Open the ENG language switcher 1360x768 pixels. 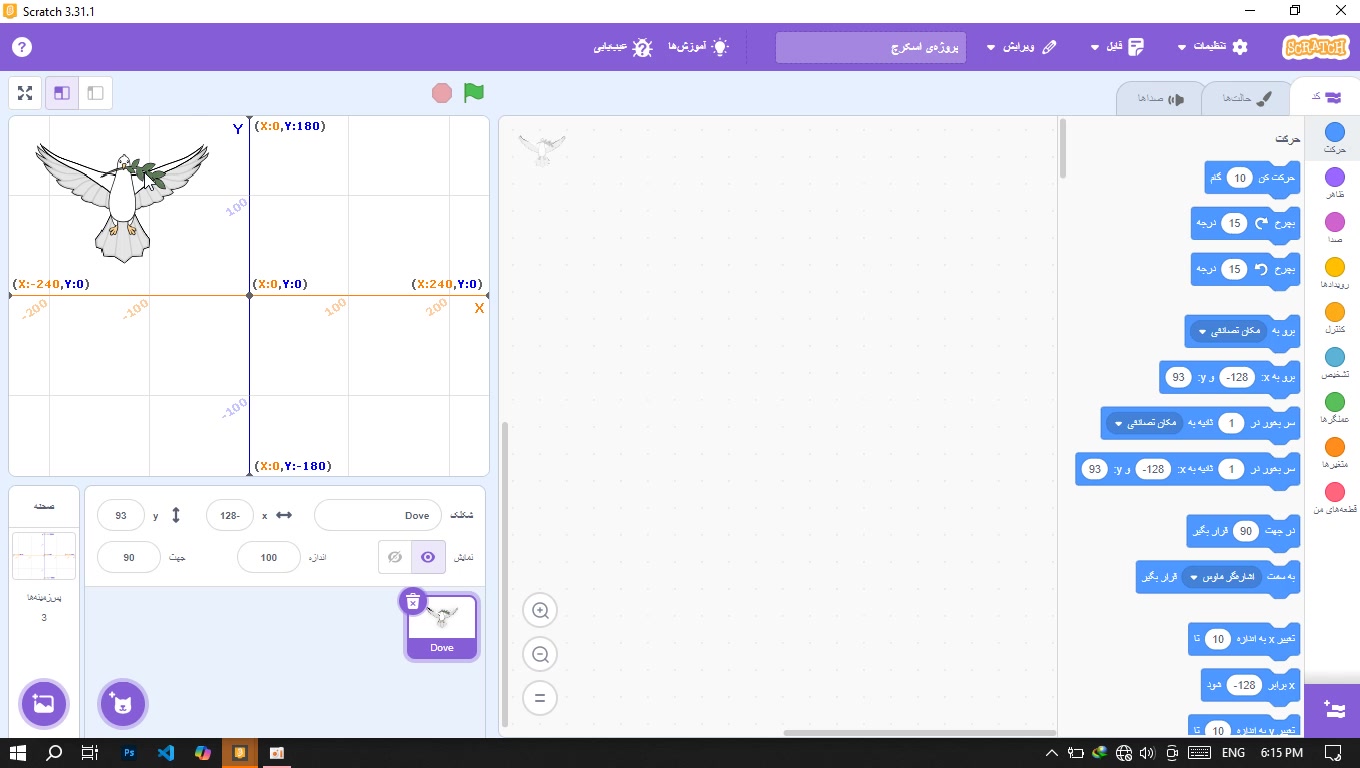[1233, 752]
